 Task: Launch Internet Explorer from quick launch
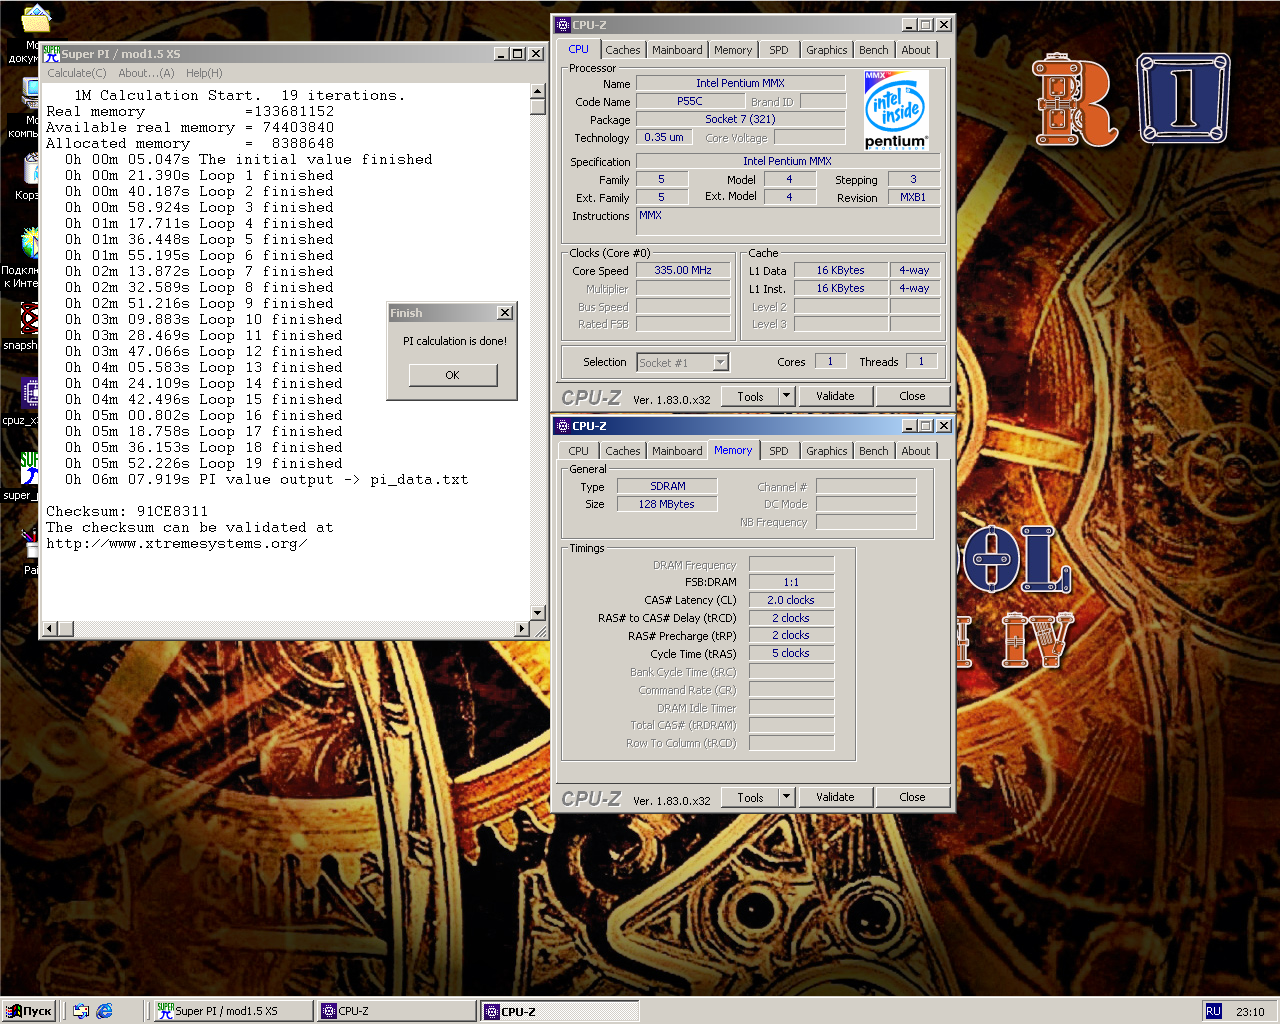click(104, 1011)
